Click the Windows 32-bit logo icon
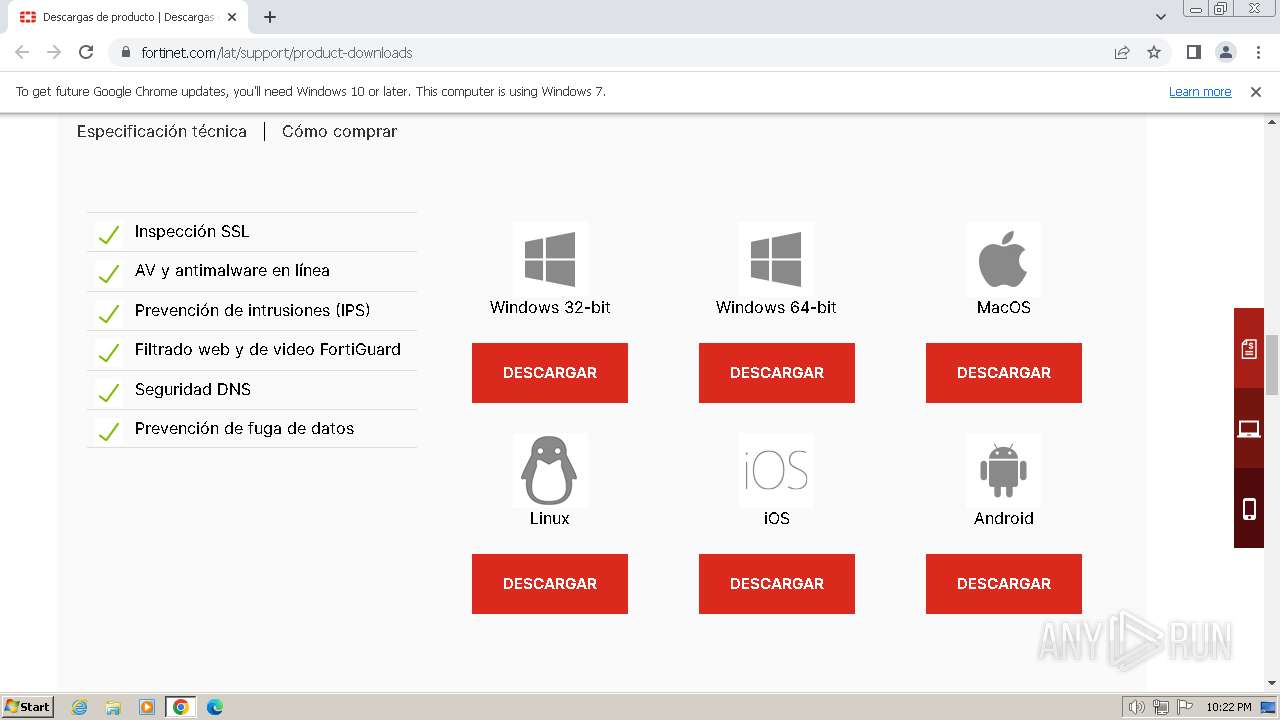 550,259
